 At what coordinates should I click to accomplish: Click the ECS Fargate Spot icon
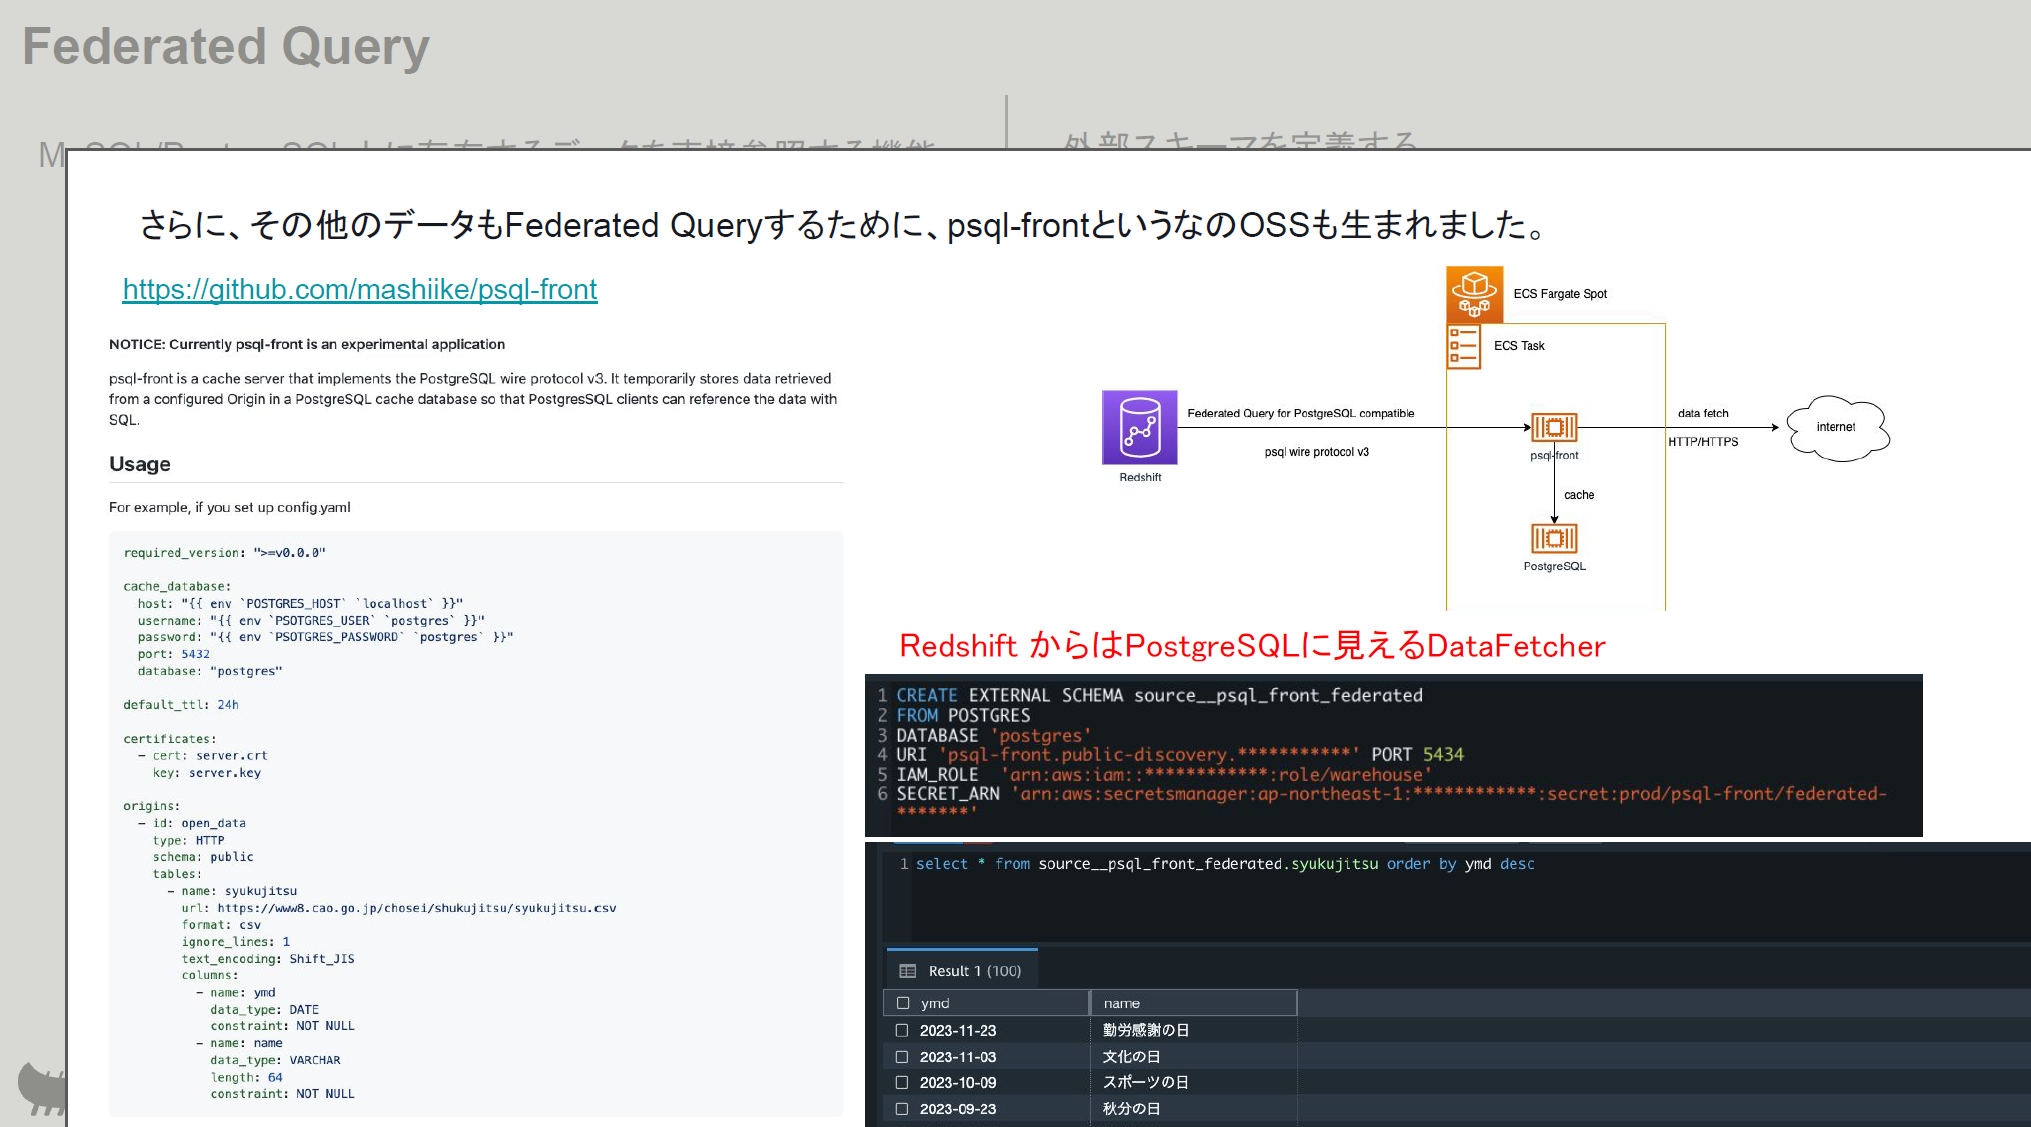(x=1474, y=294)
